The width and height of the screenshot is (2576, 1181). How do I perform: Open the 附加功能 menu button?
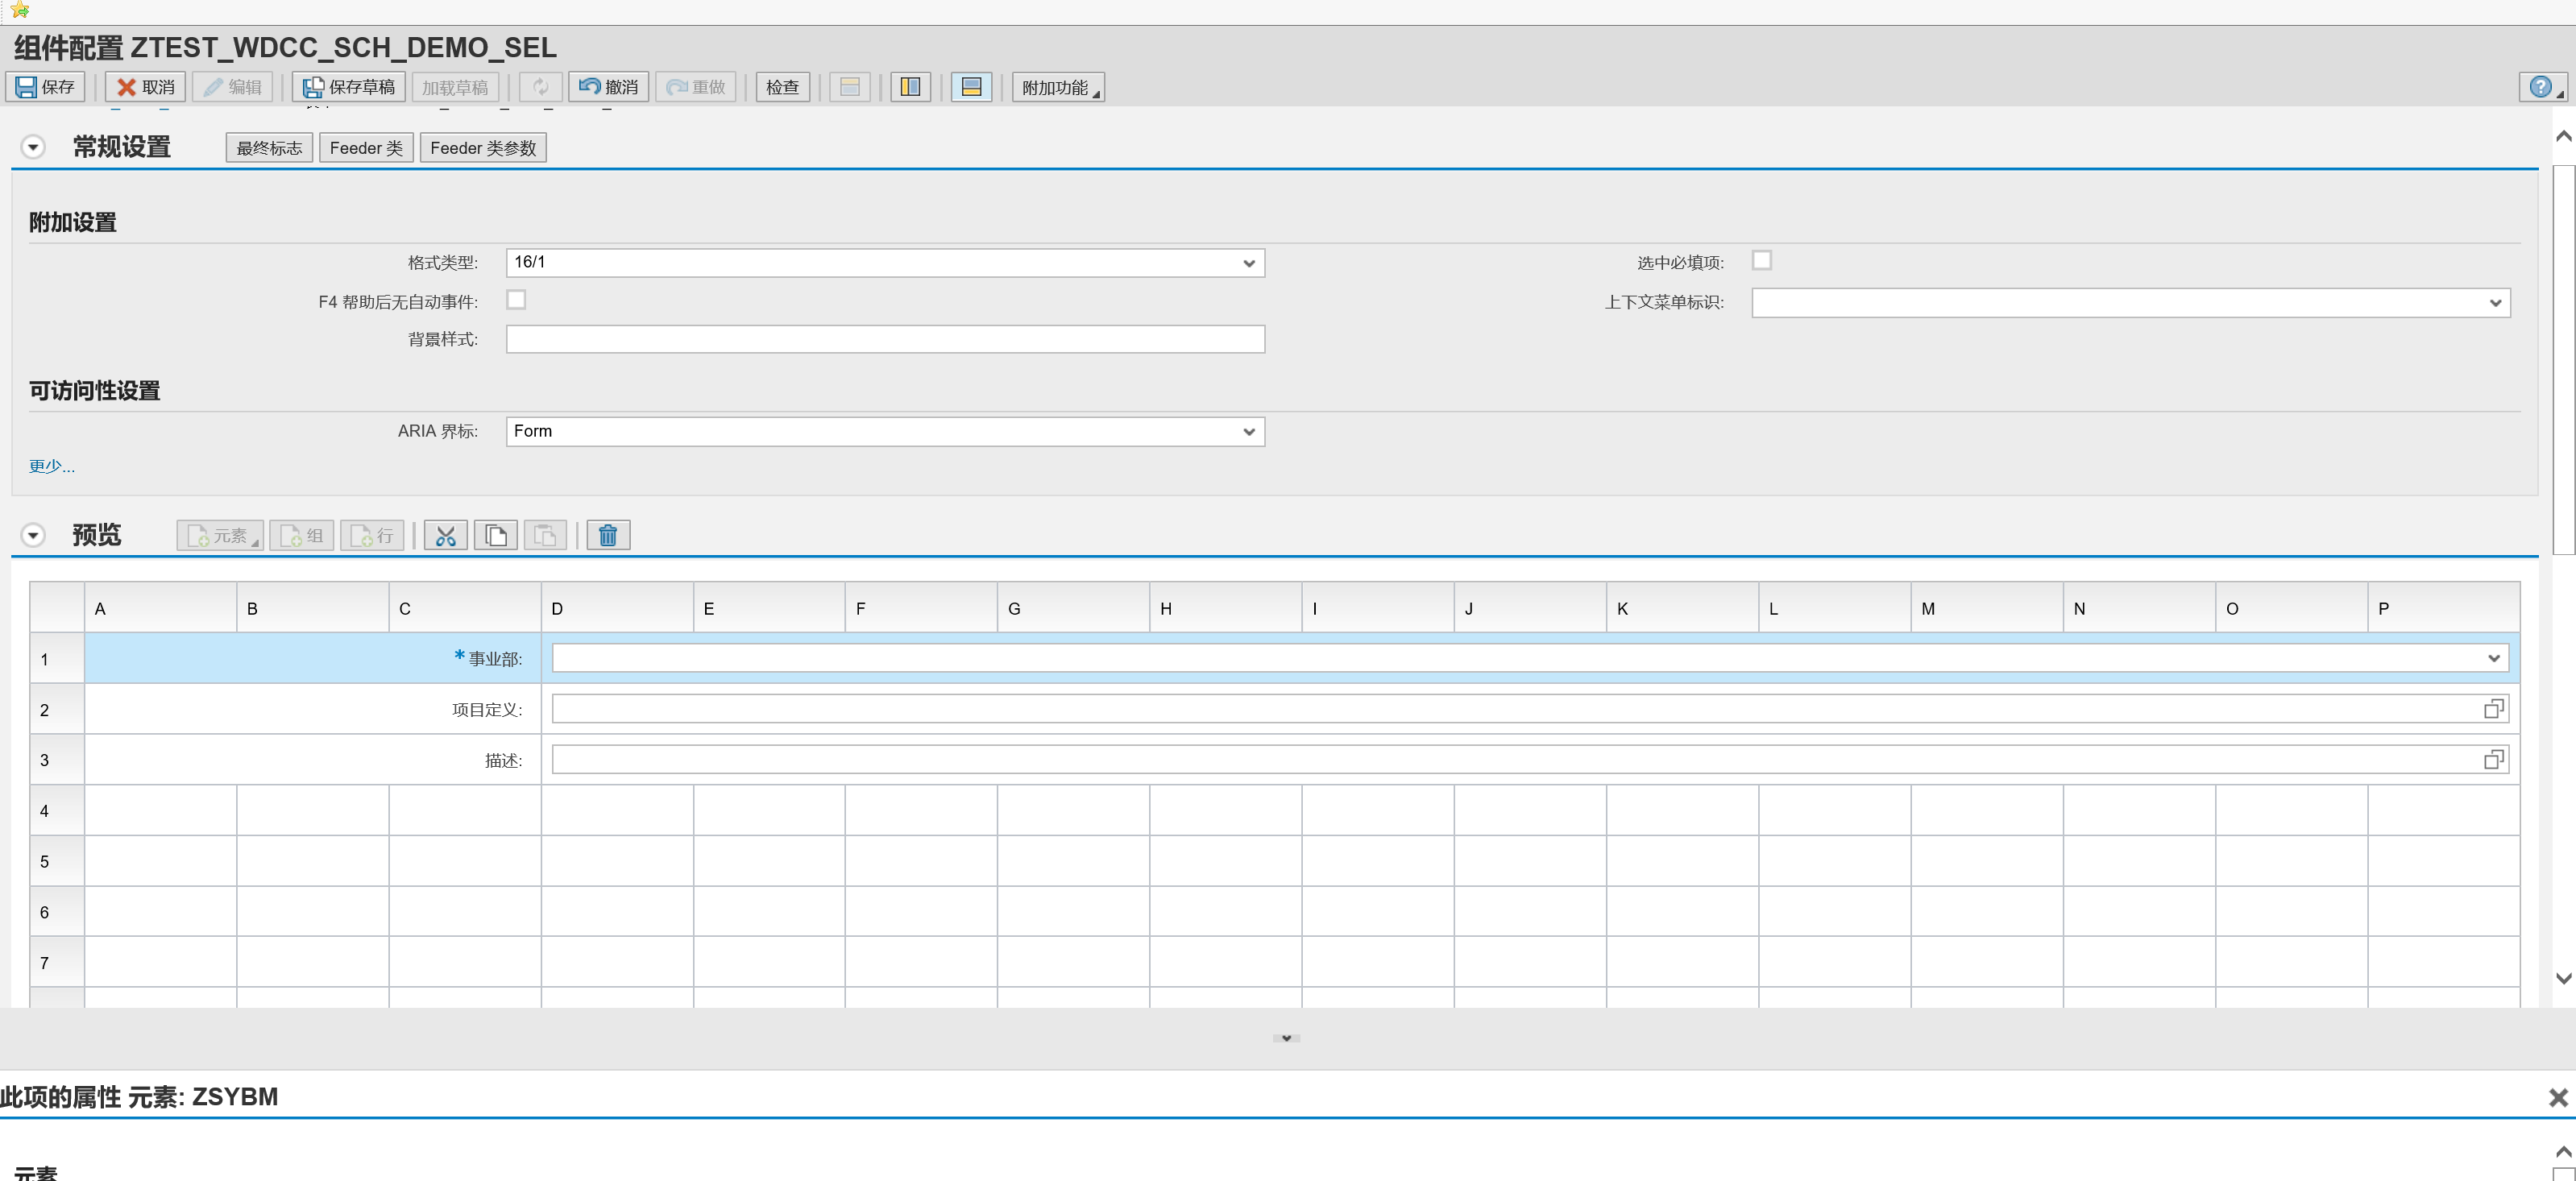(1057, 87)
